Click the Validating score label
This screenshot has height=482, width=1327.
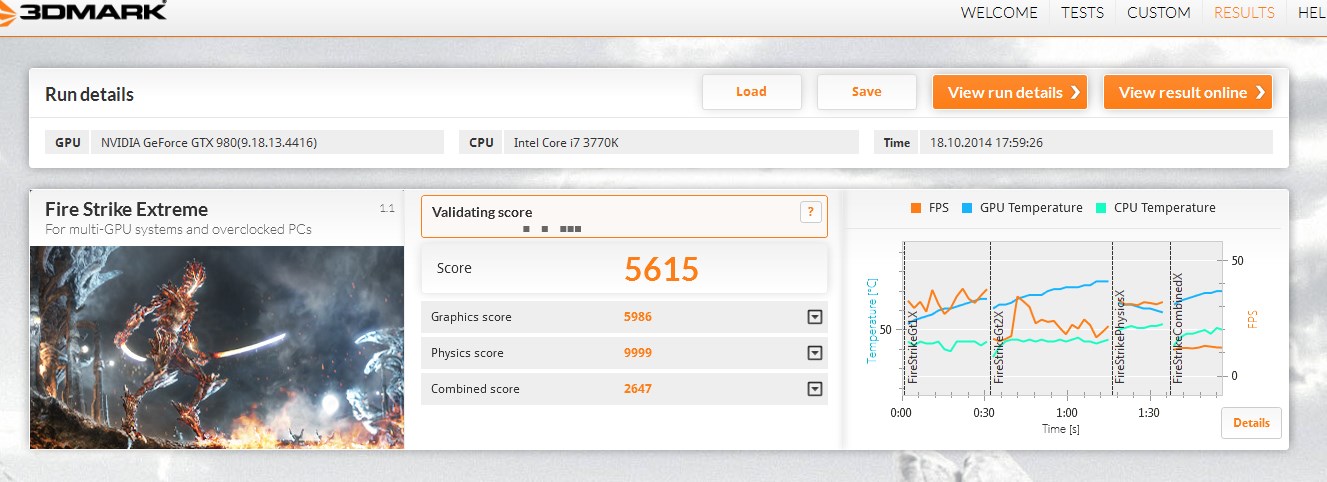(x=482, y=212)
